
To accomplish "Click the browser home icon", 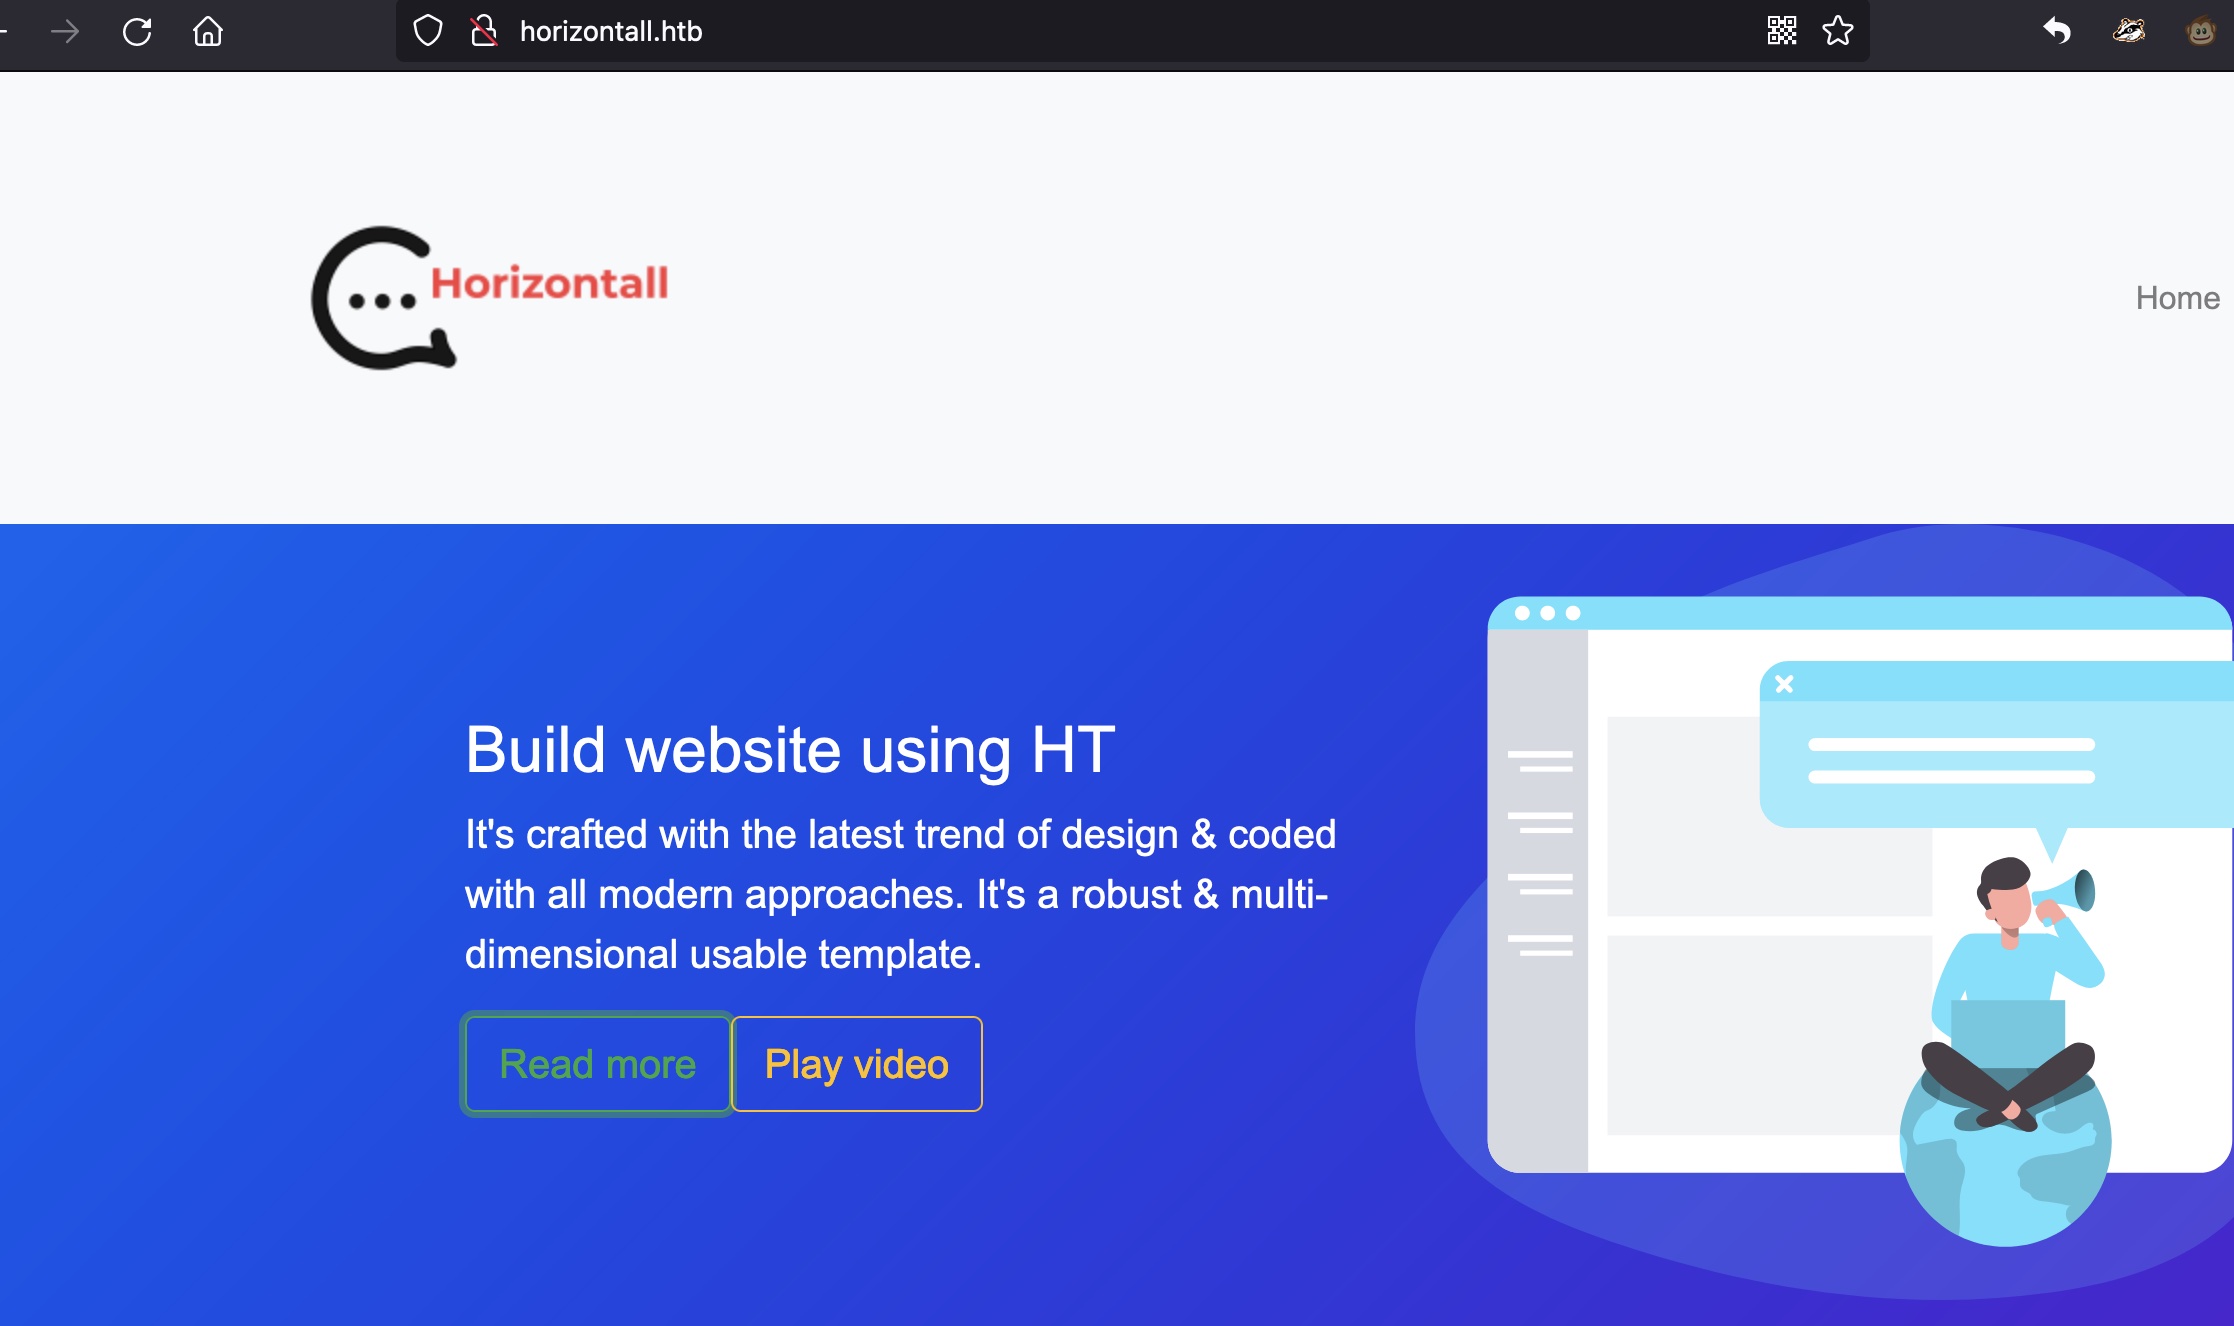I will point(208,32).
